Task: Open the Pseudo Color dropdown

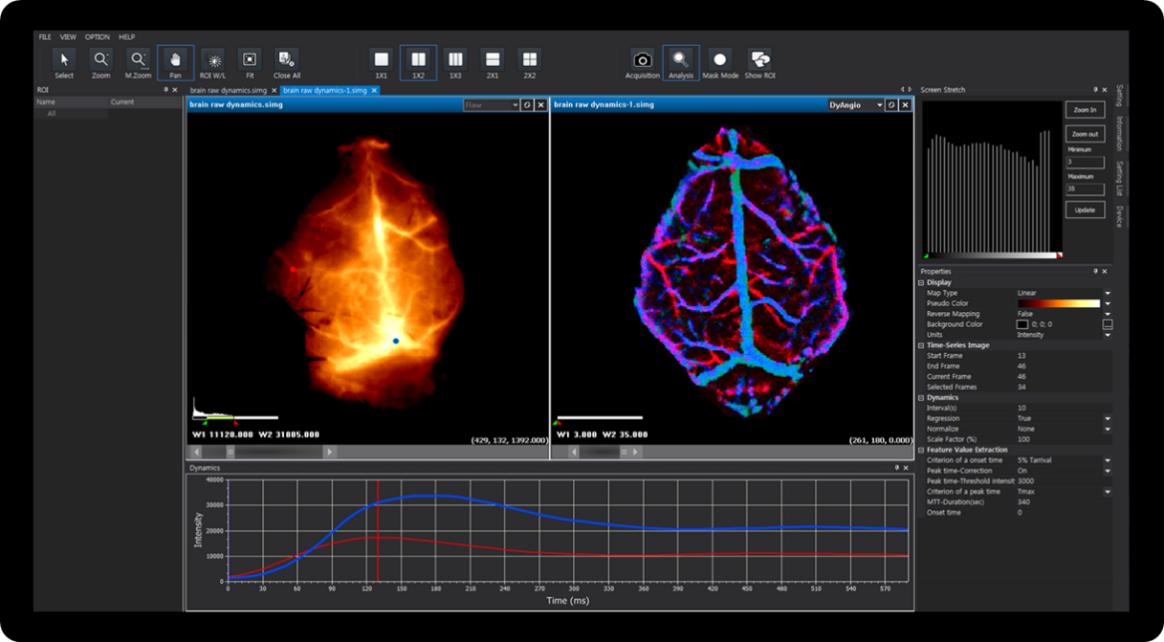Action: pyautogui.click(x=1107, y=303)
